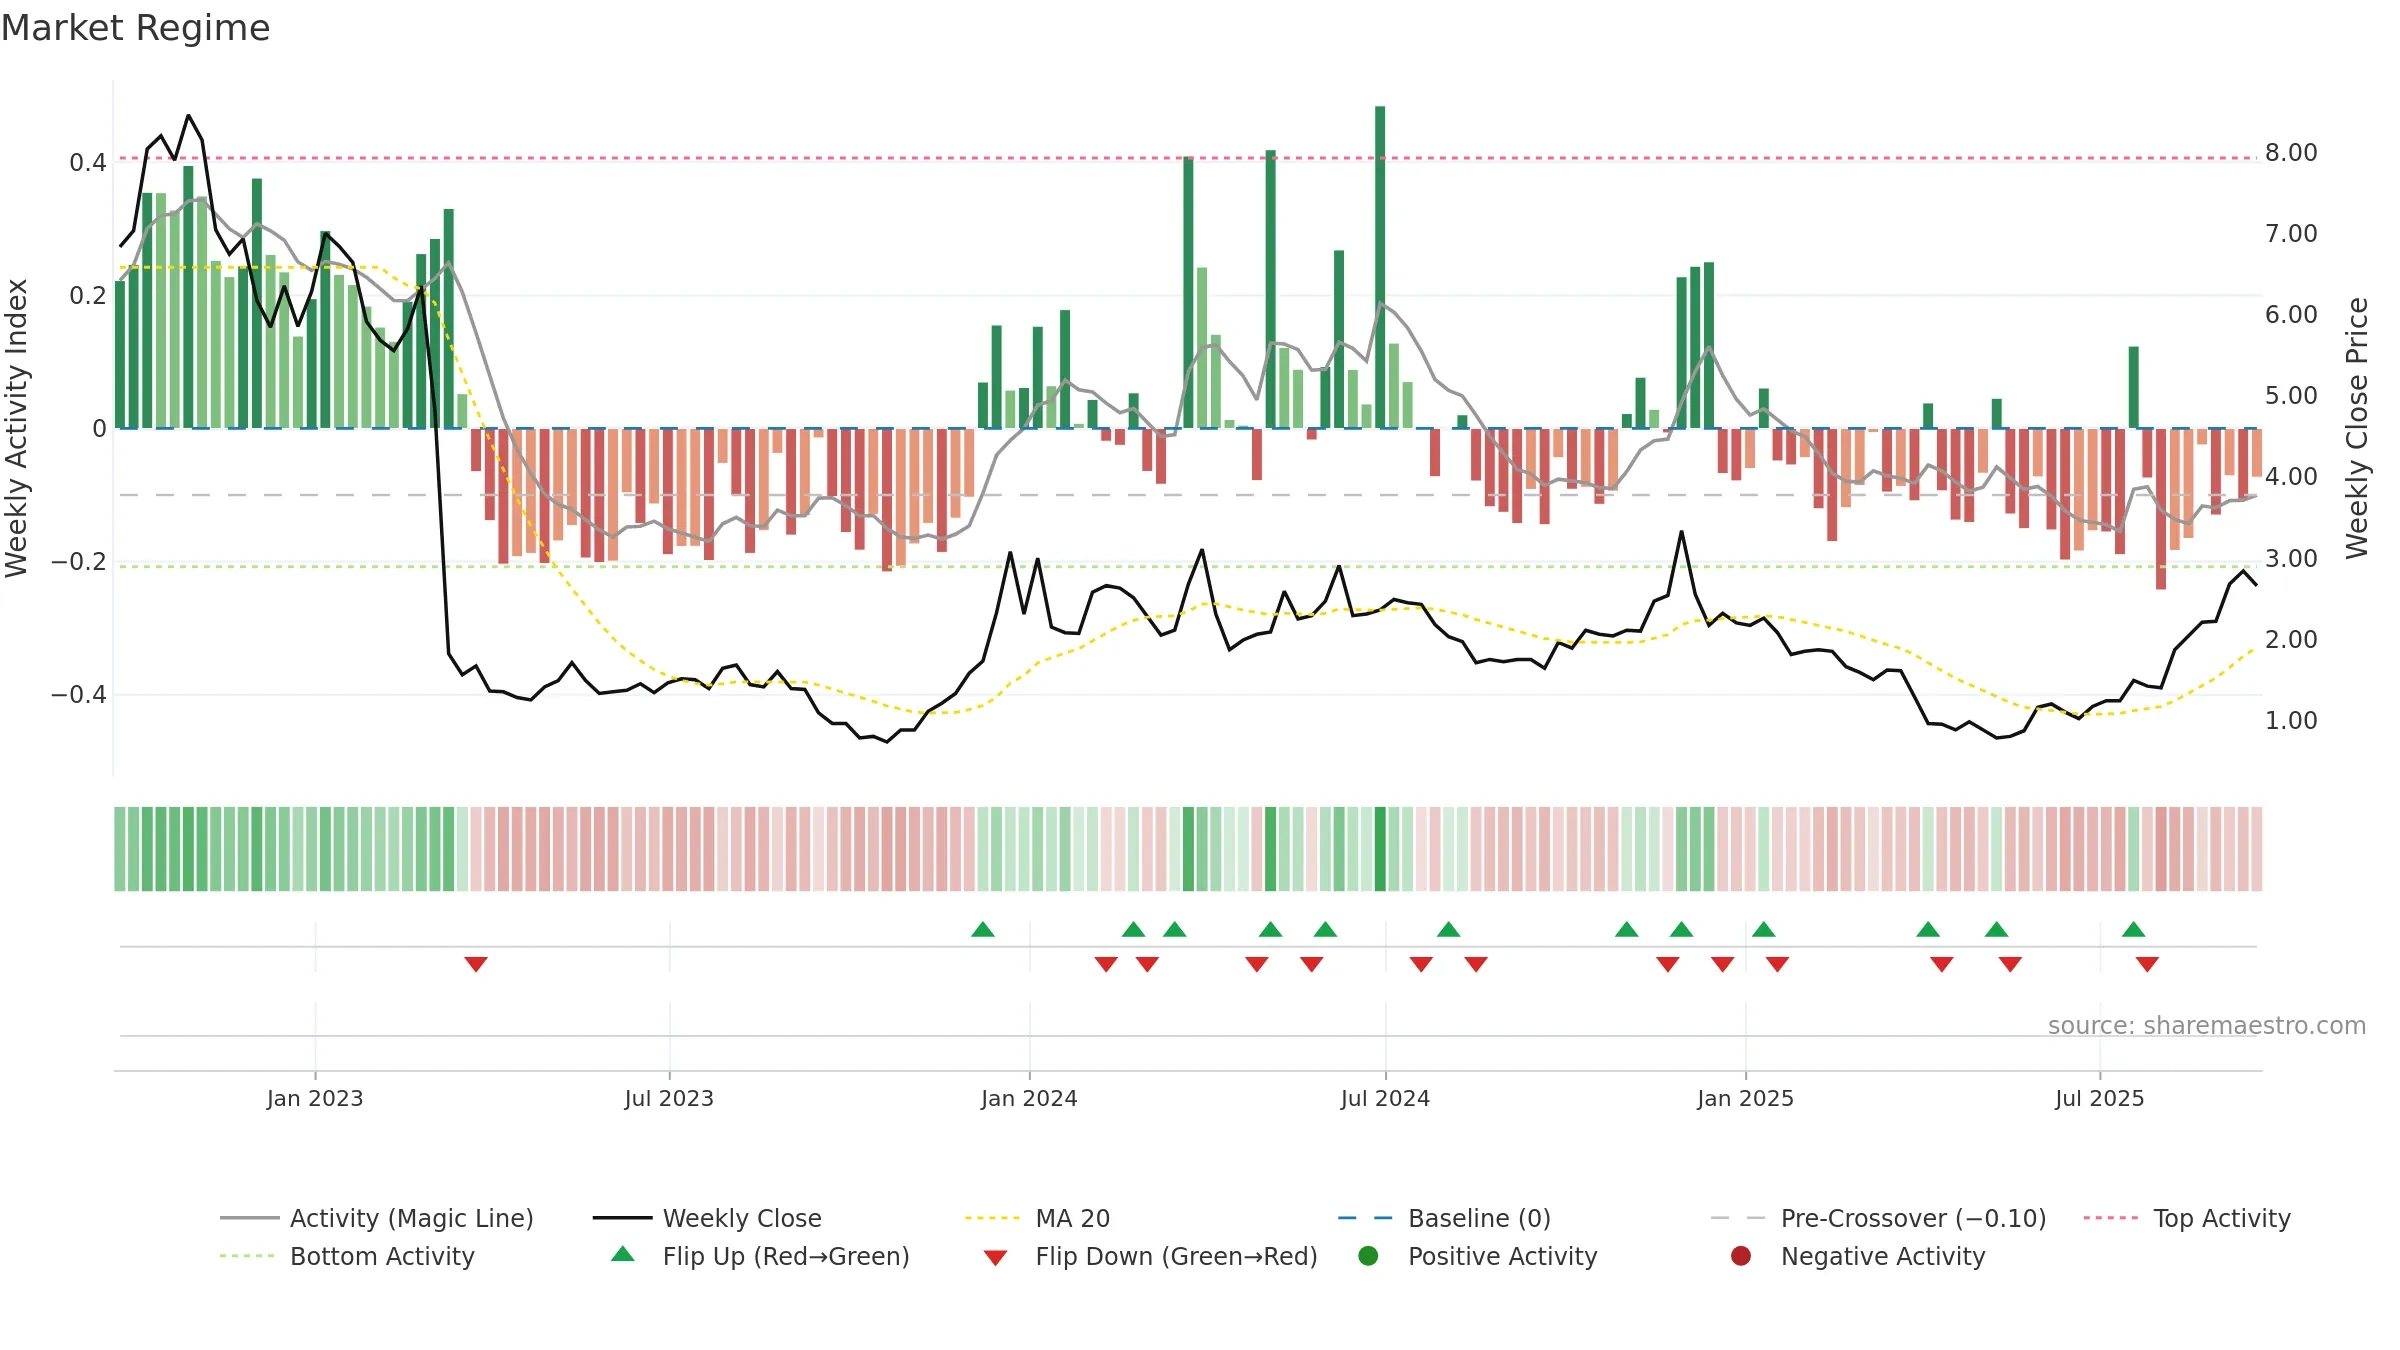Click the first green regime strip cell
Image resolution: width=2400 pixels, height=1350 pixels.
120,849
